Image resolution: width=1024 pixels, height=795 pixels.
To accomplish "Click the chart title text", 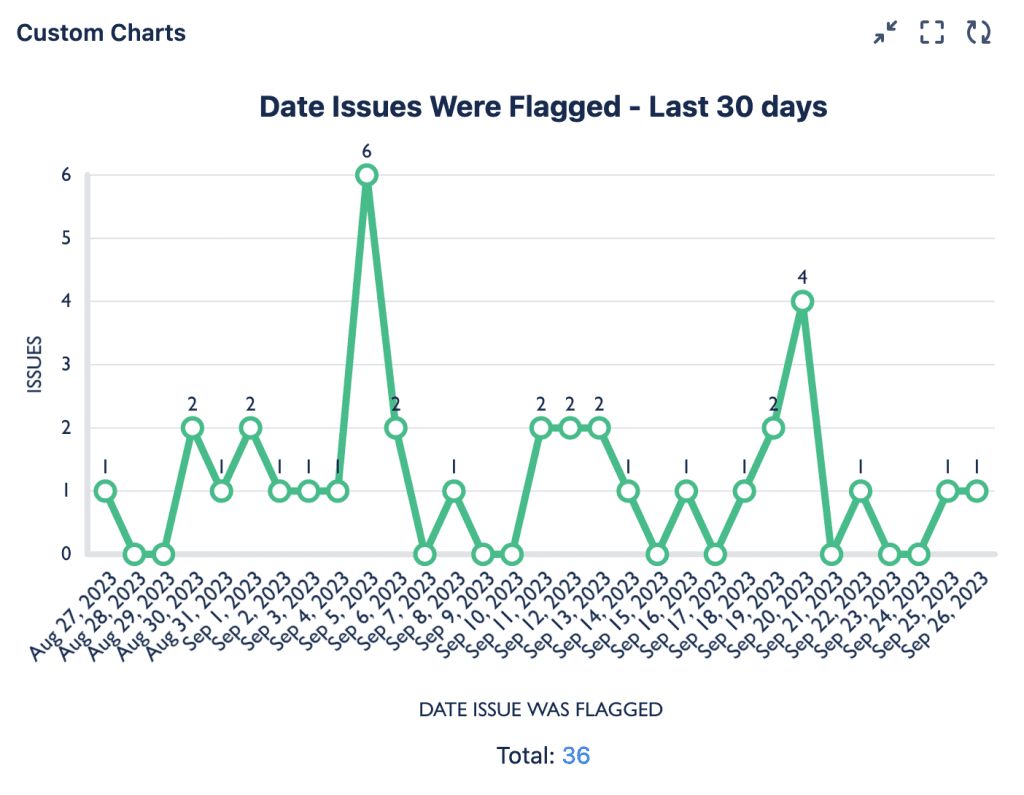I will coord(543,107).
